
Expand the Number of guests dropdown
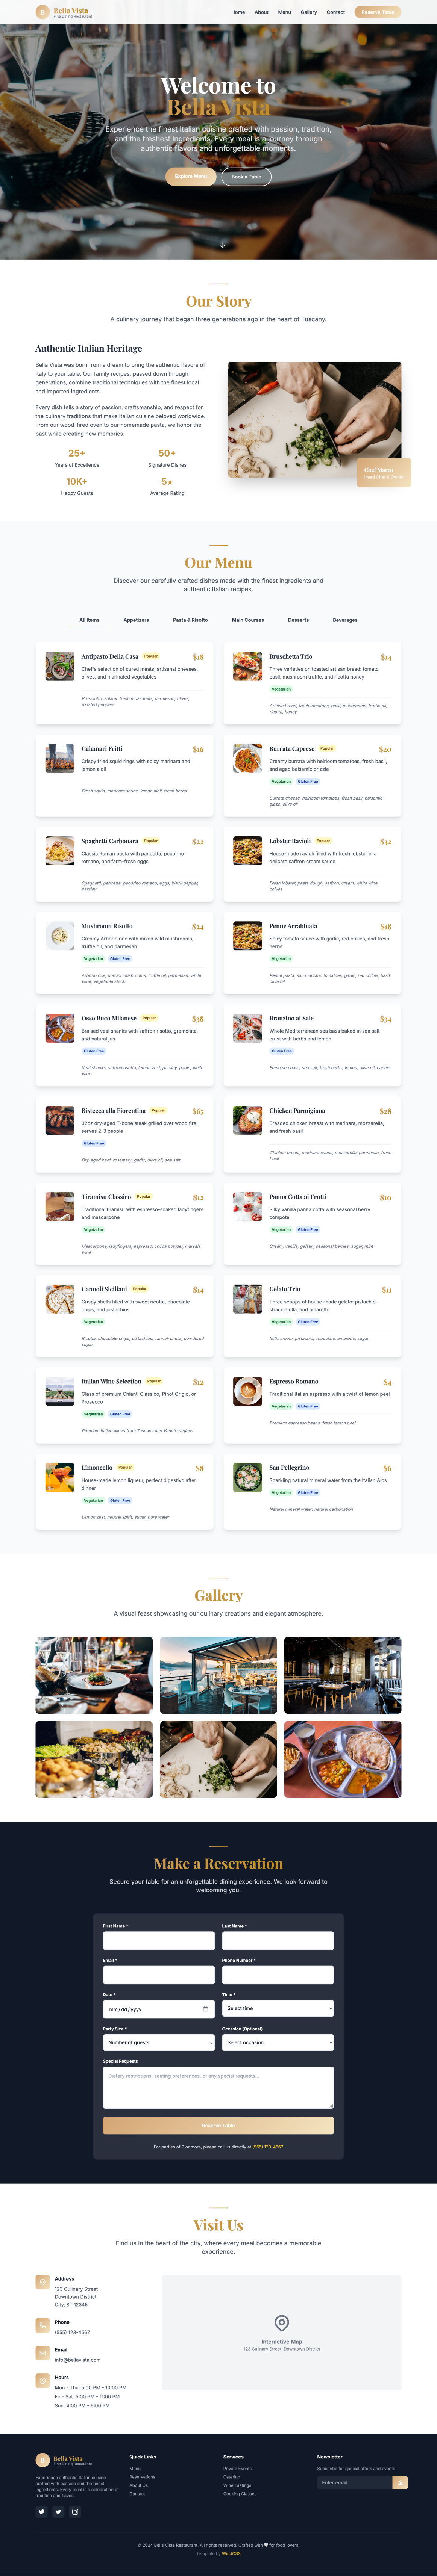(x=159, y=2042)
